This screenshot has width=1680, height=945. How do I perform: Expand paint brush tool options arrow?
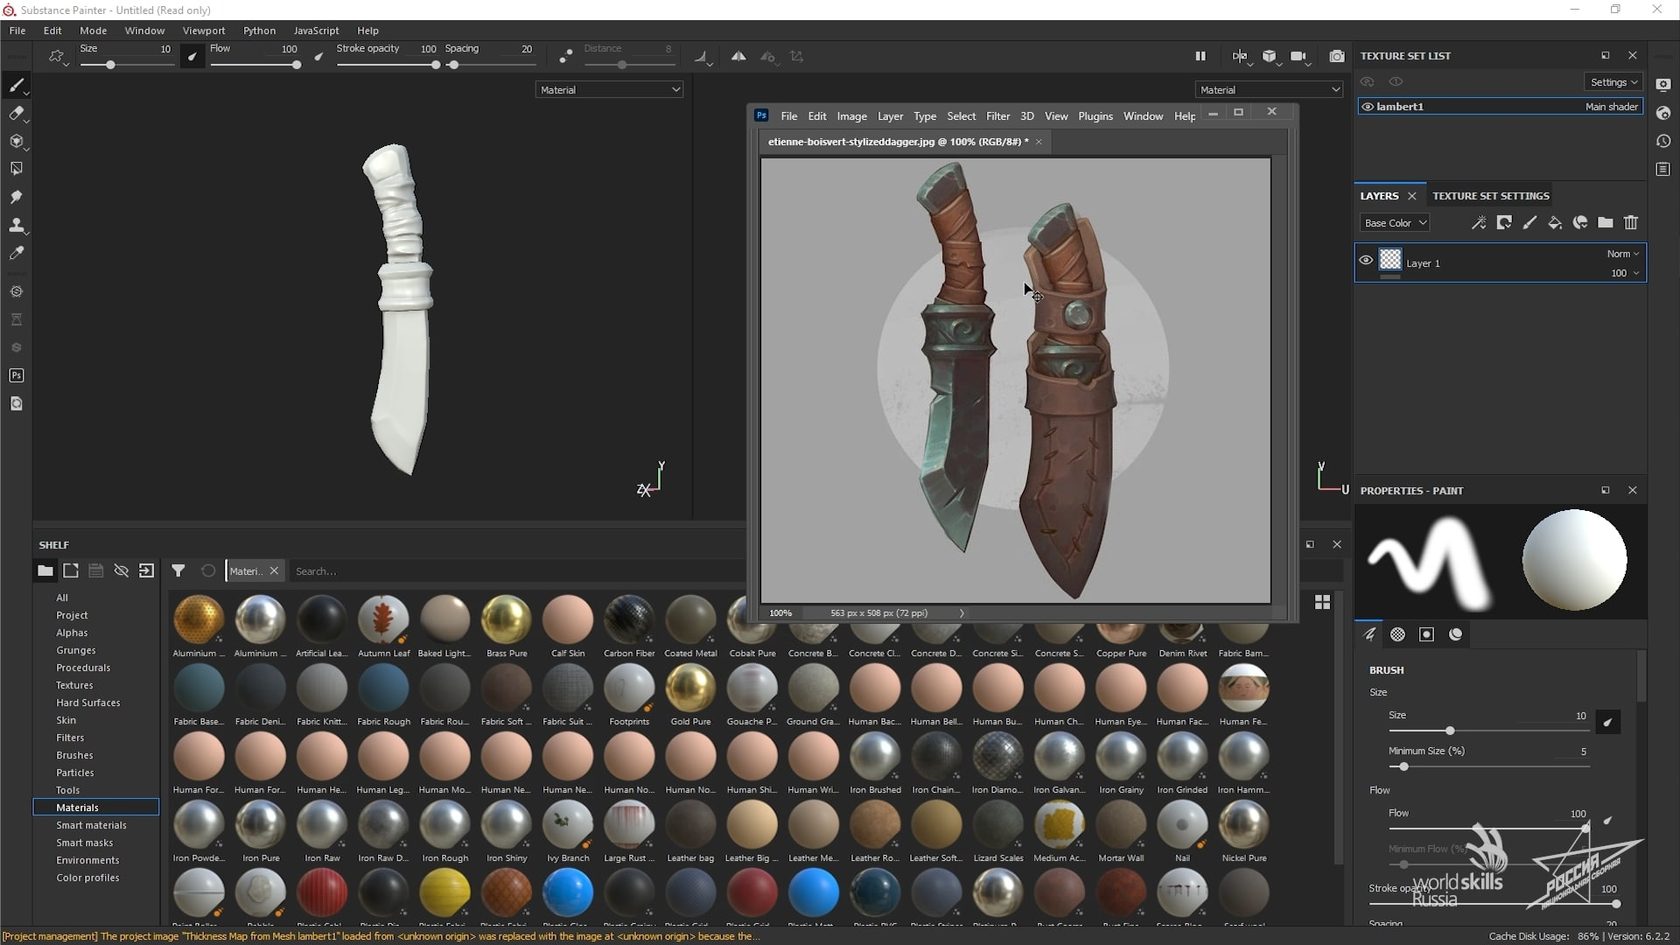[x=27, y=94]
